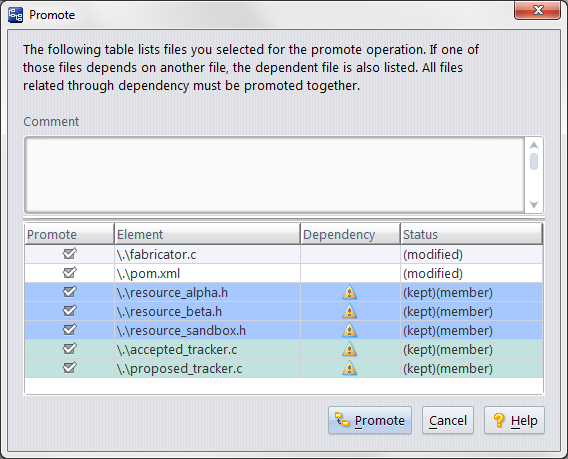Open Help with the question mark button
568x459 pixels.
click(514, 420)
